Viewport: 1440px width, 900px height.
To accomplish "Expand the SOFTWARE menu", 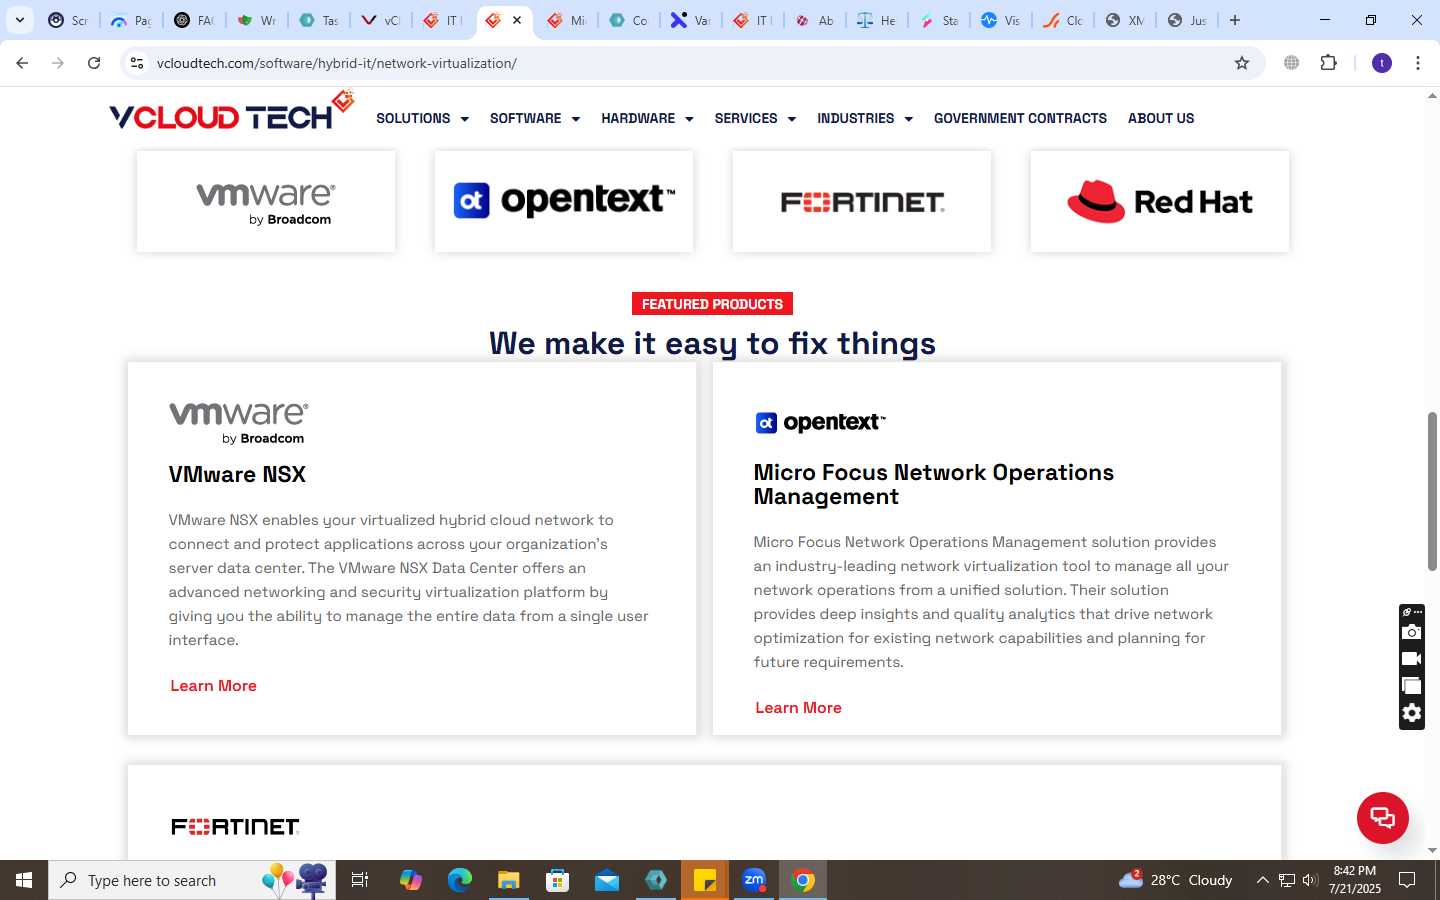I will 535,118.
